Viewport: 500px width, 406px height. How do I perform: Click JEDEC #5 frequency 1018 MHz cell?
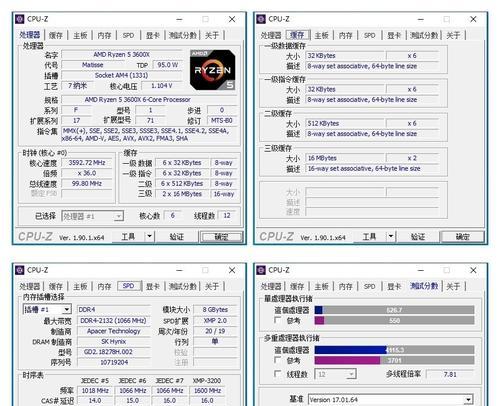click(x=95, y=390)
